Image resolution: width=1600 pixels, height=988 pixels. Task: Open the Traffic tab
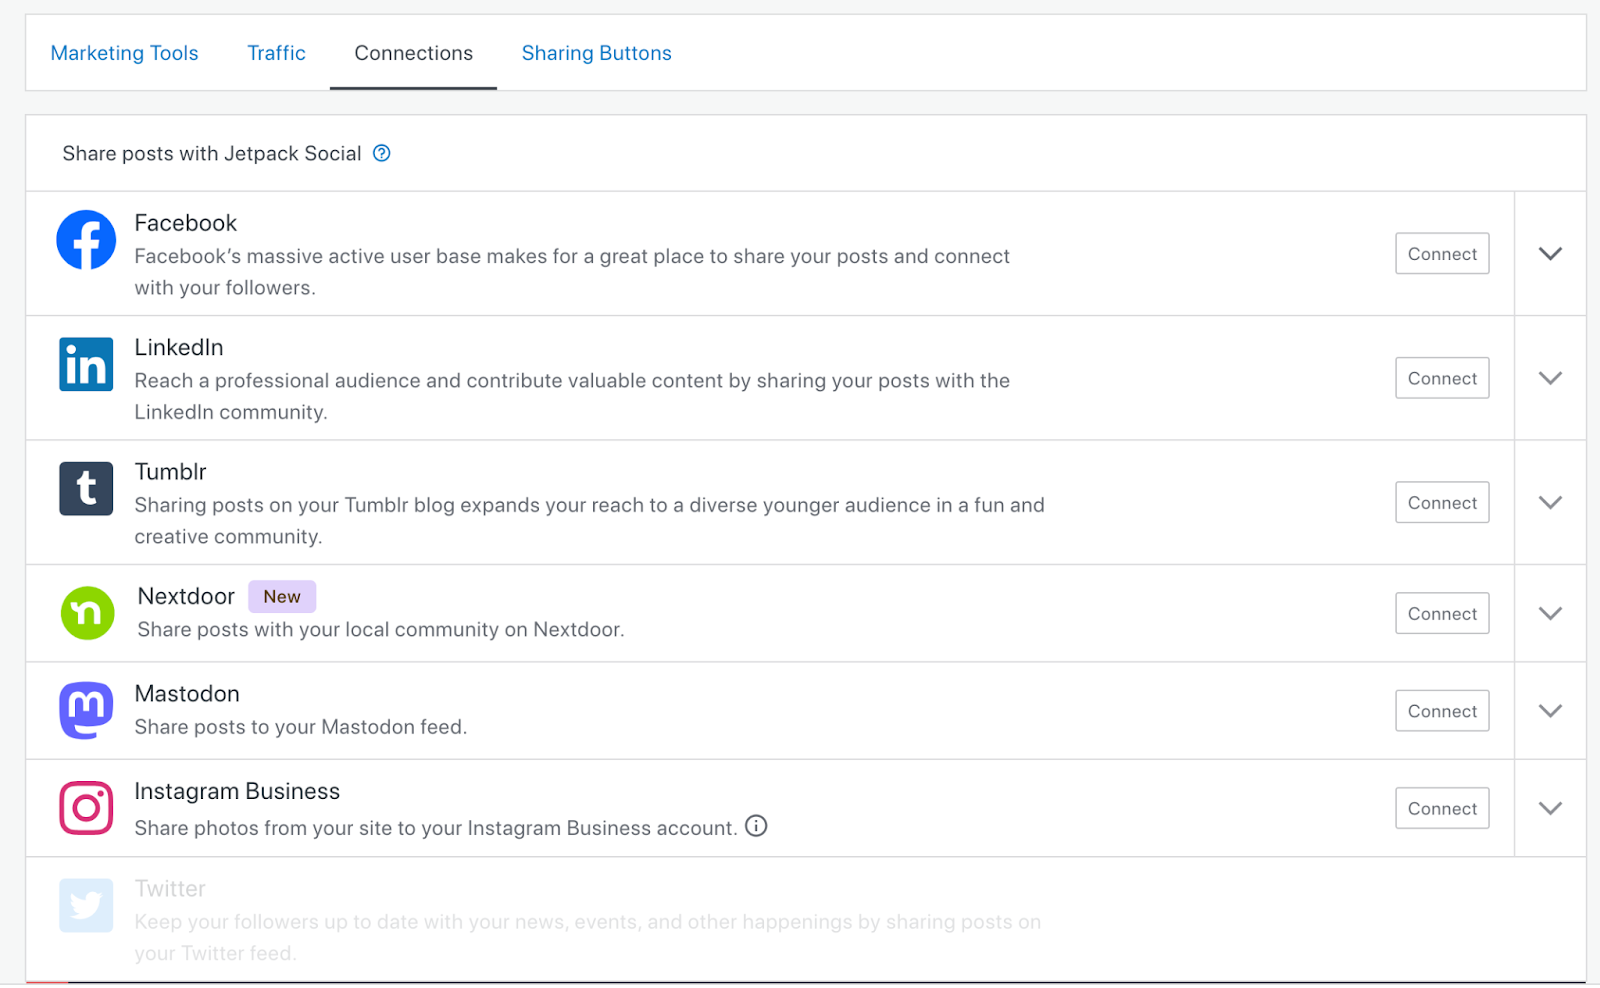point(276,52)
